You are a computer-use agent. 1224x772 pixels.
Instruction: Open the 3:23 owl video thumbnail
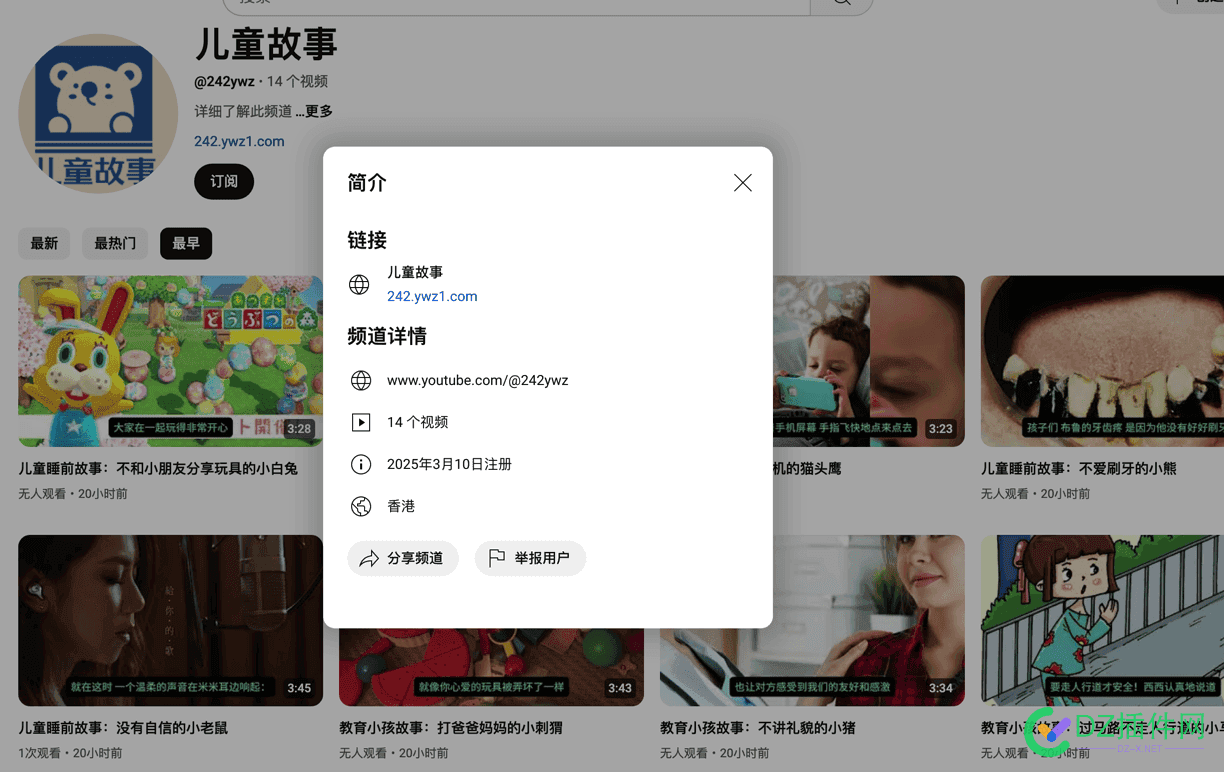coord(868,361)
